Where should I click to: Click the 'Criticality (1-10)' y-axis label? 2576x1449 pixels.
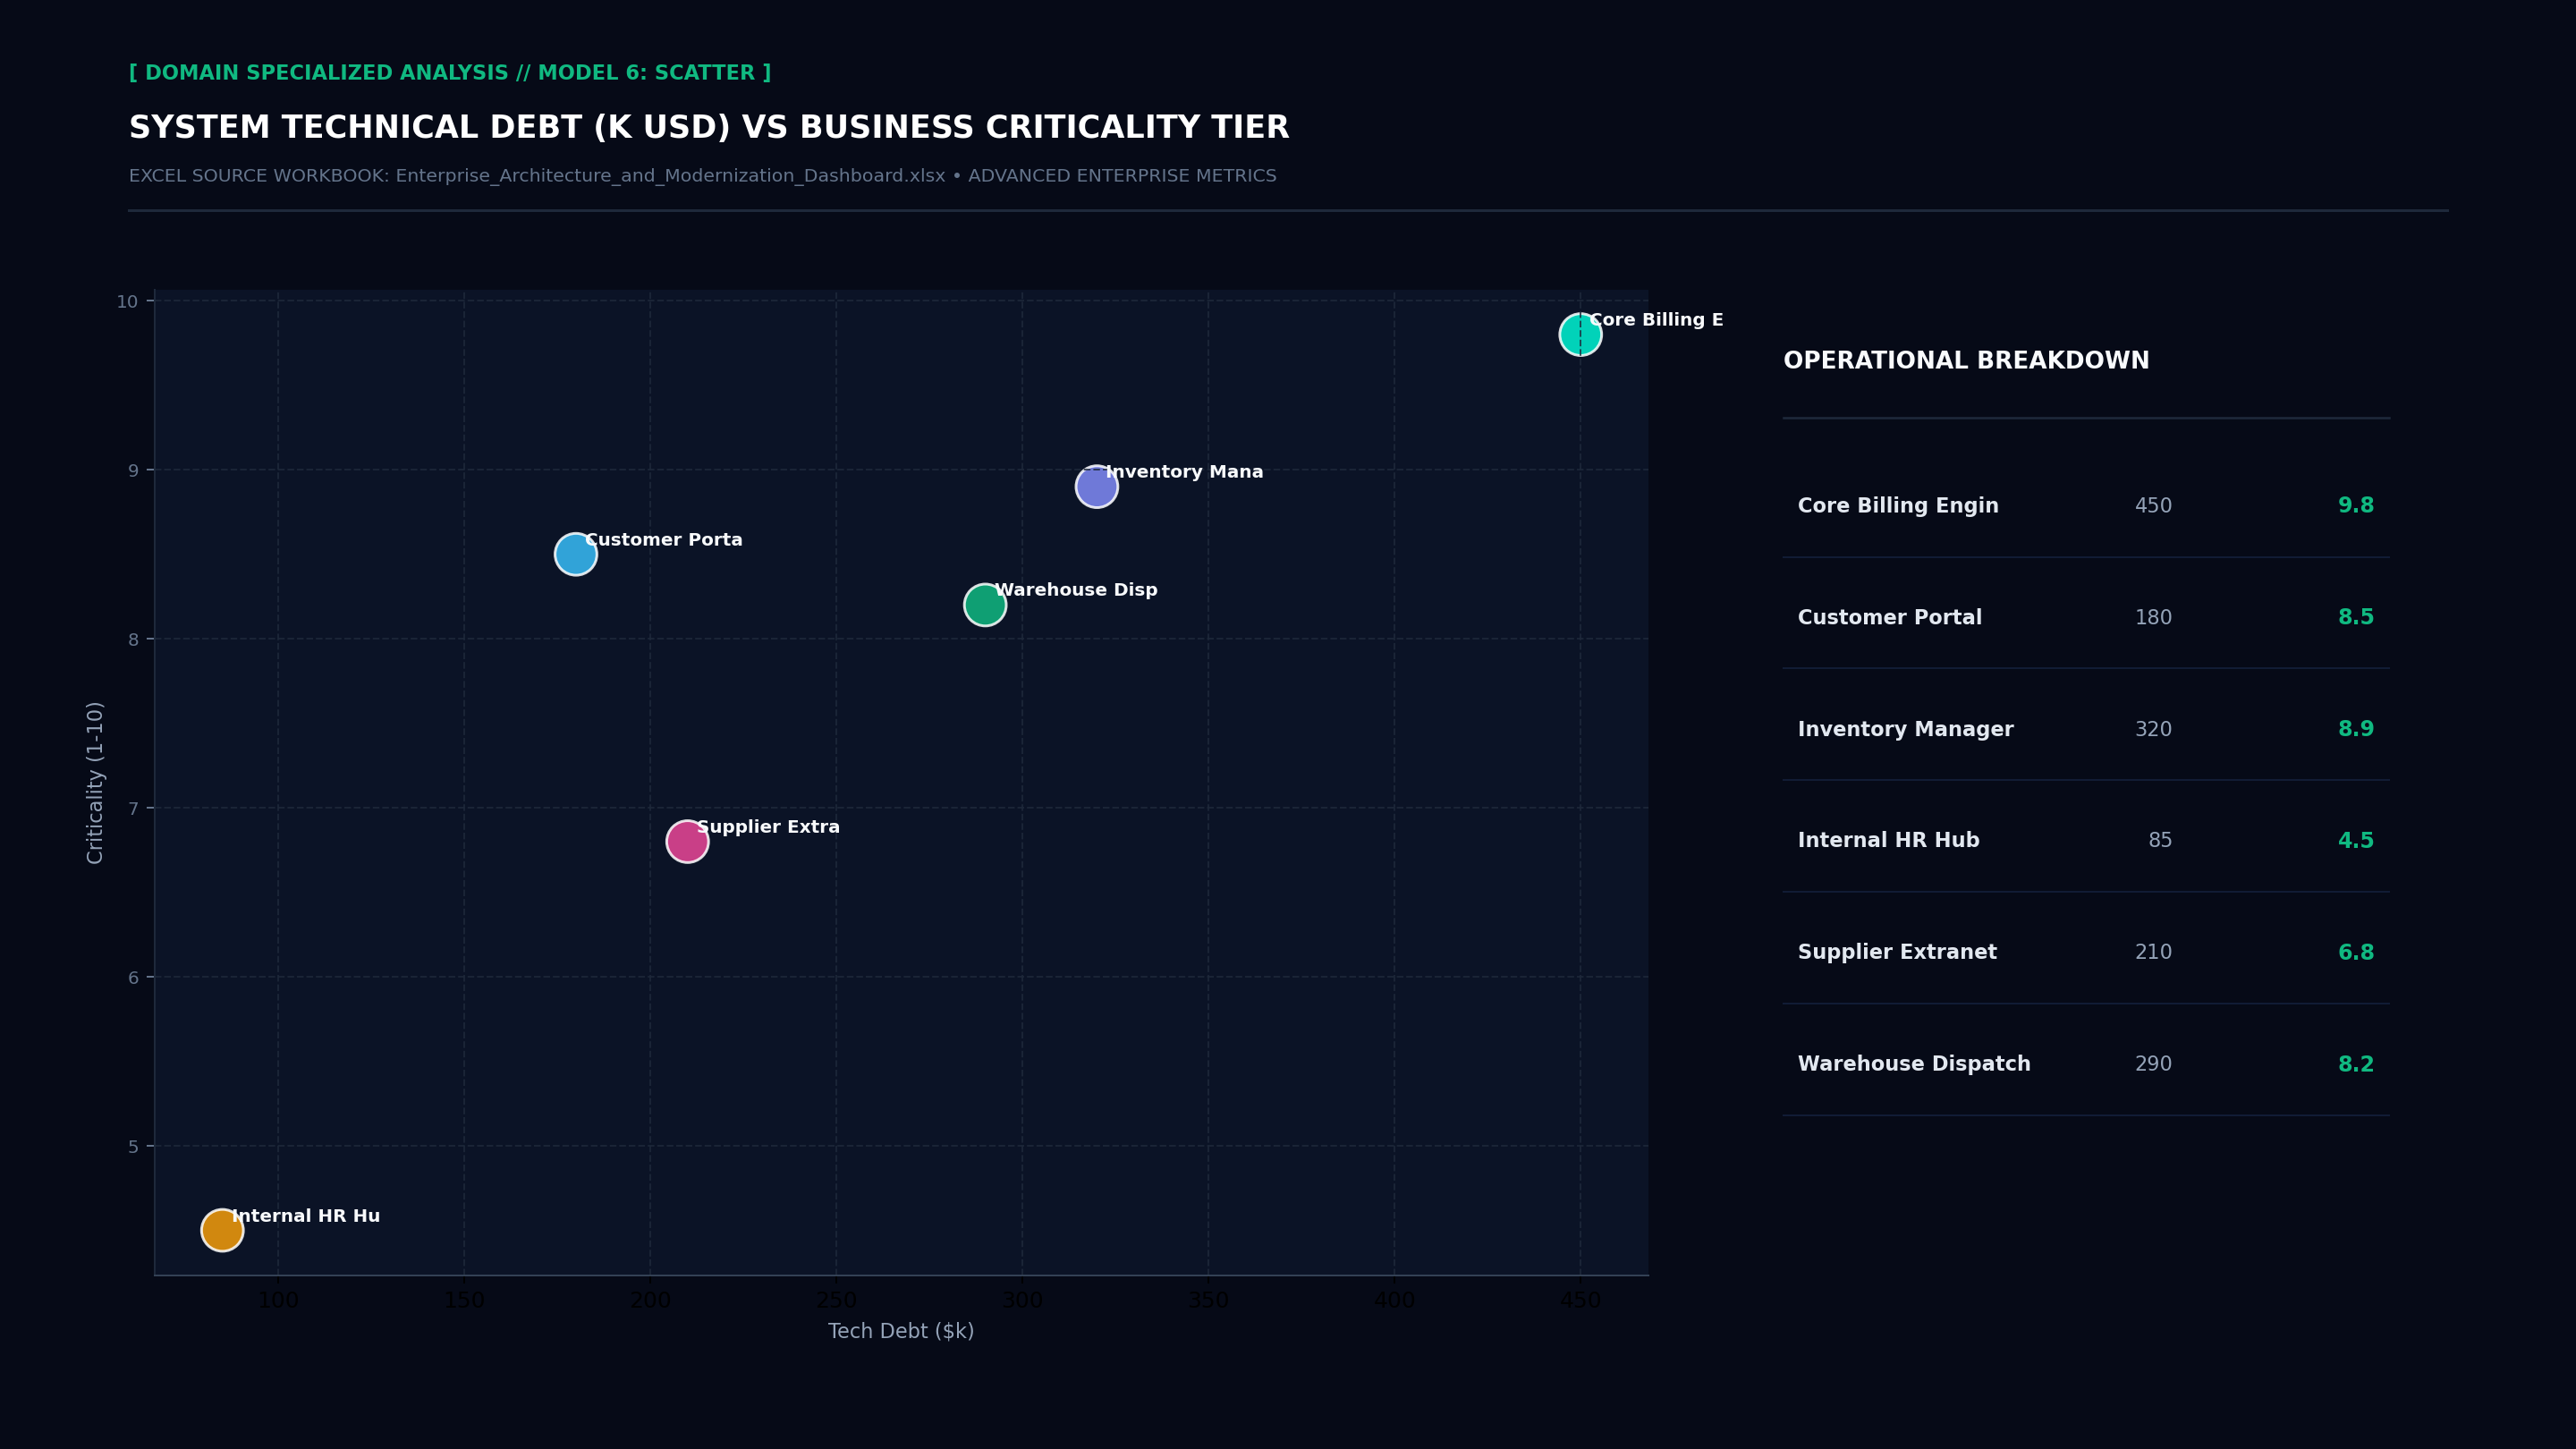(95, 783)
